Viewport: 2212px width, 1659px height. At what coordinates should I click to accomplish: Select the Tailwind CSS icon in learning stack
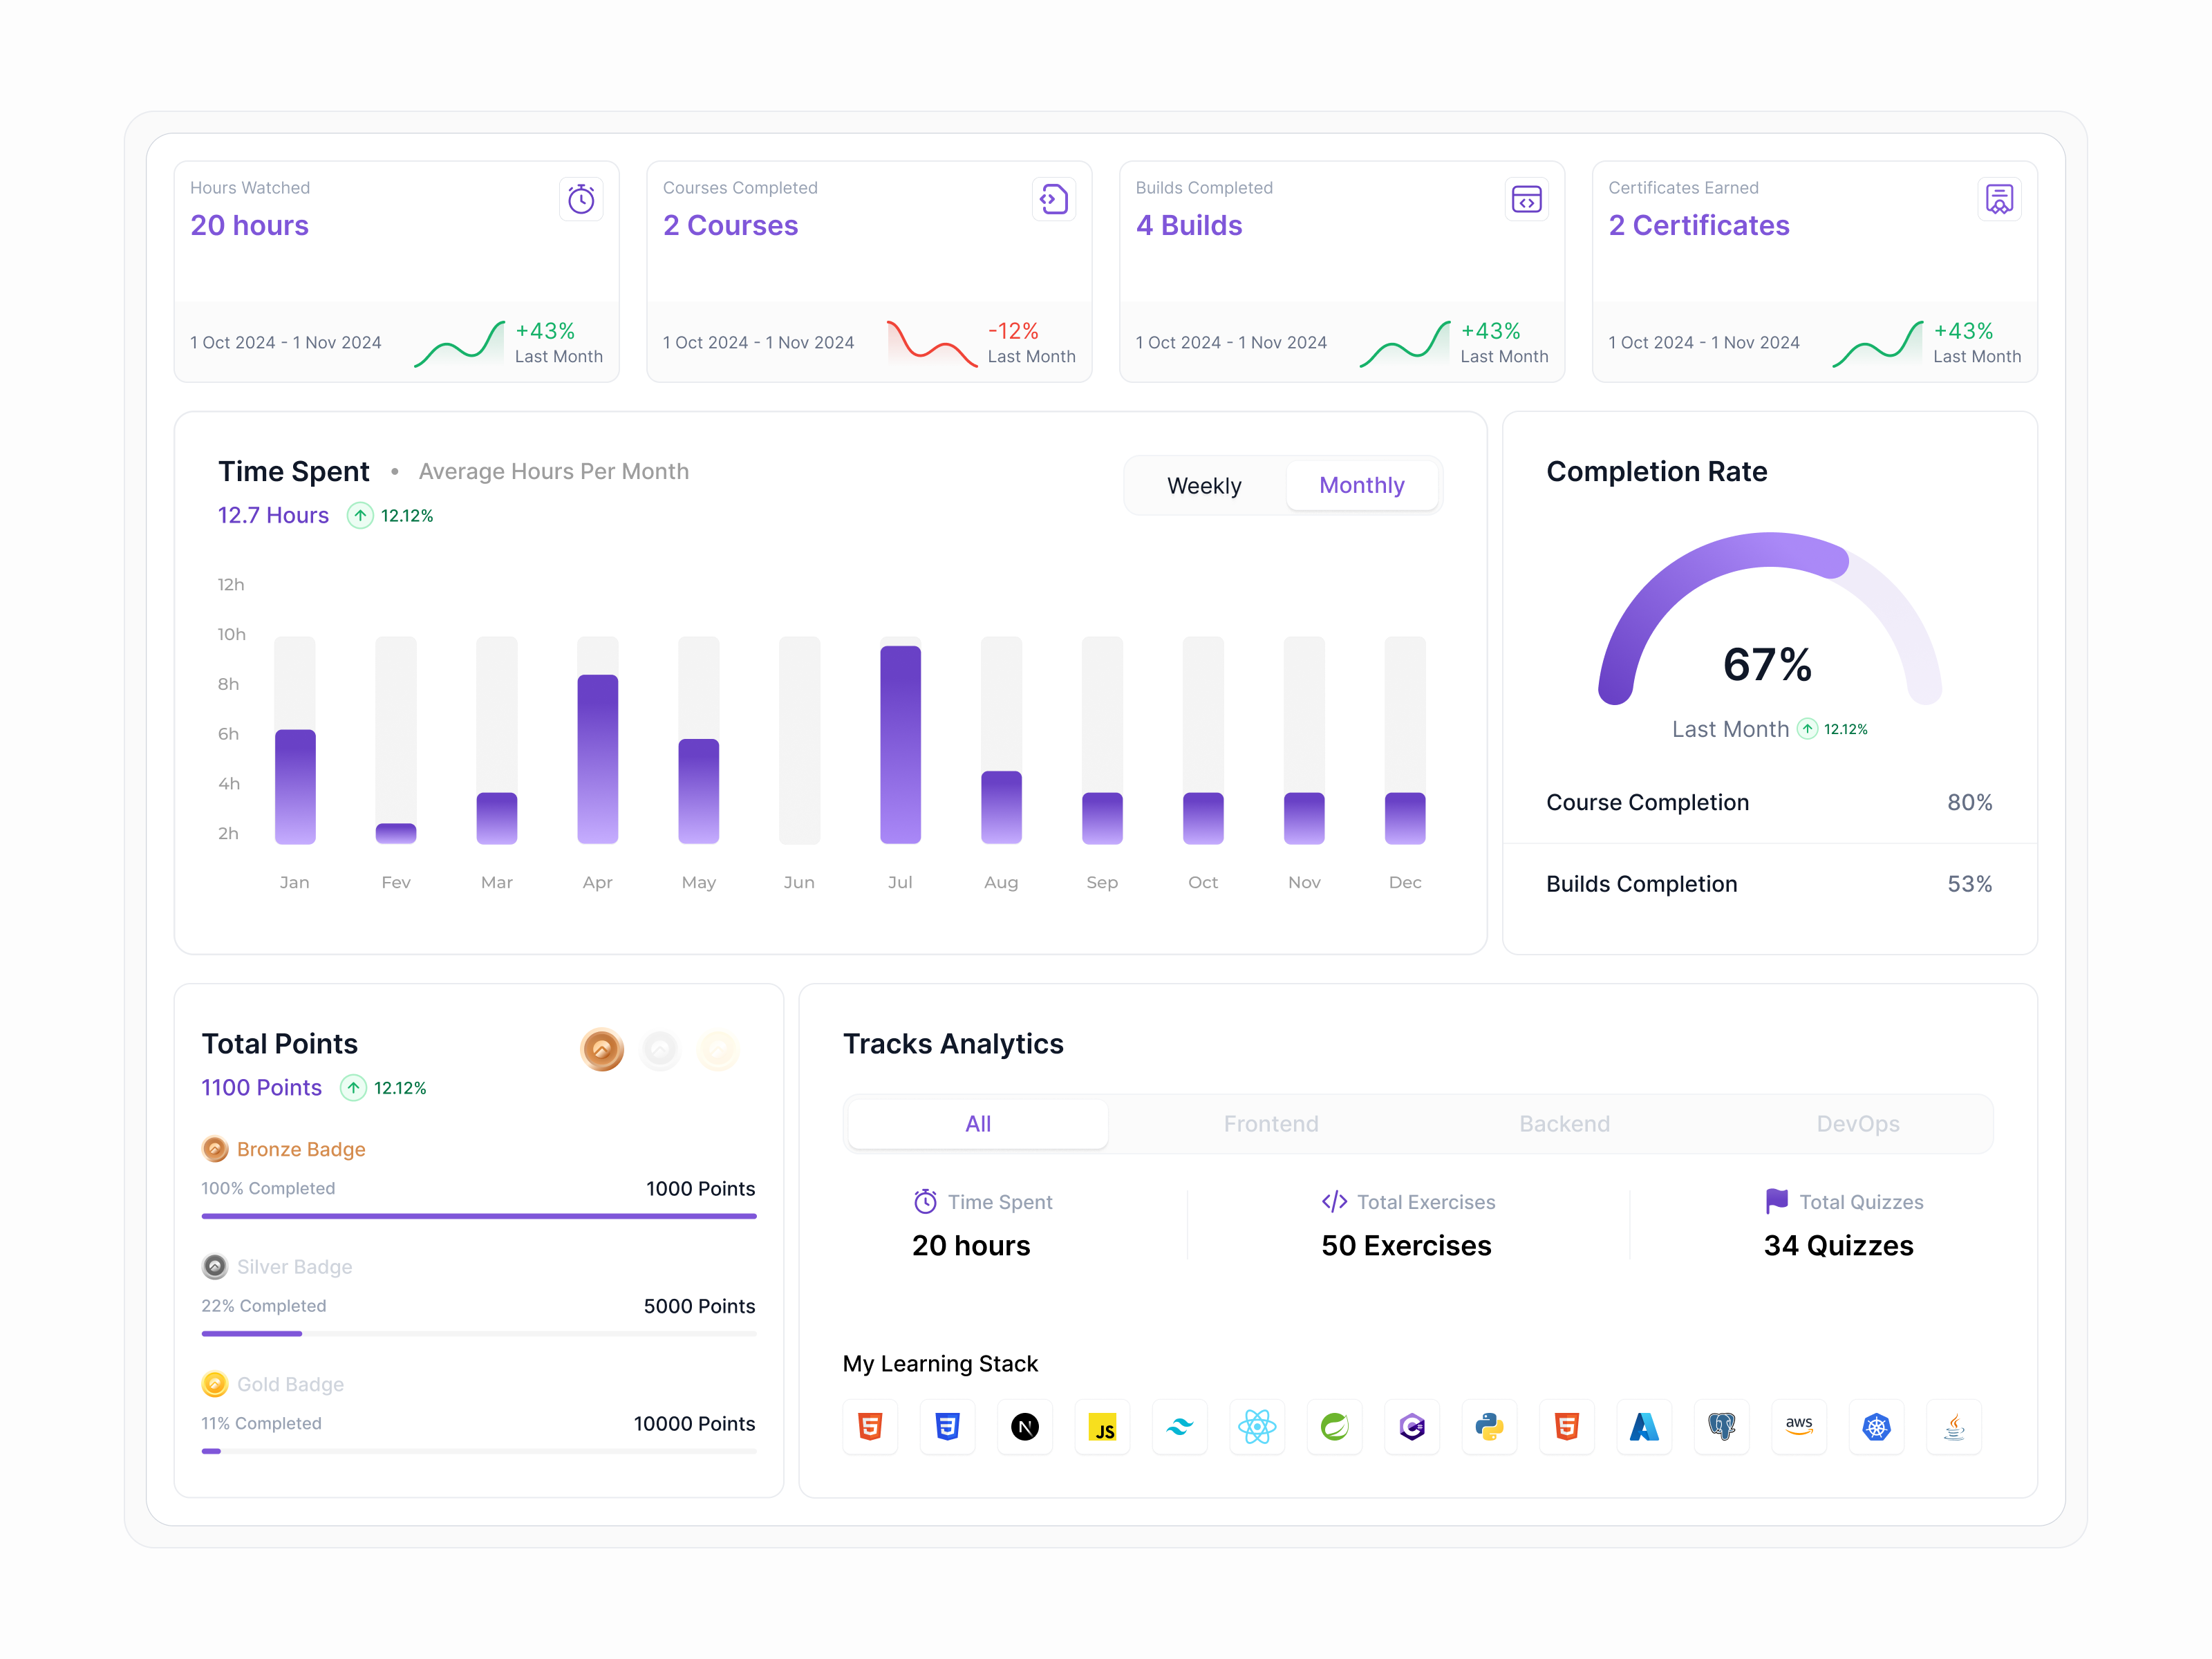pyautogui.click(x=1180, y=1427)
